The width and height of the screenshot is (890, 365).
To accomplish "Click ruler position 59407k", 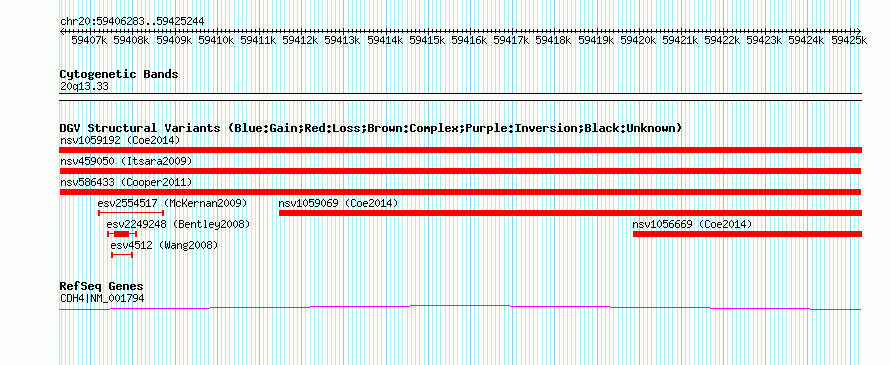I will pos(89,40).
